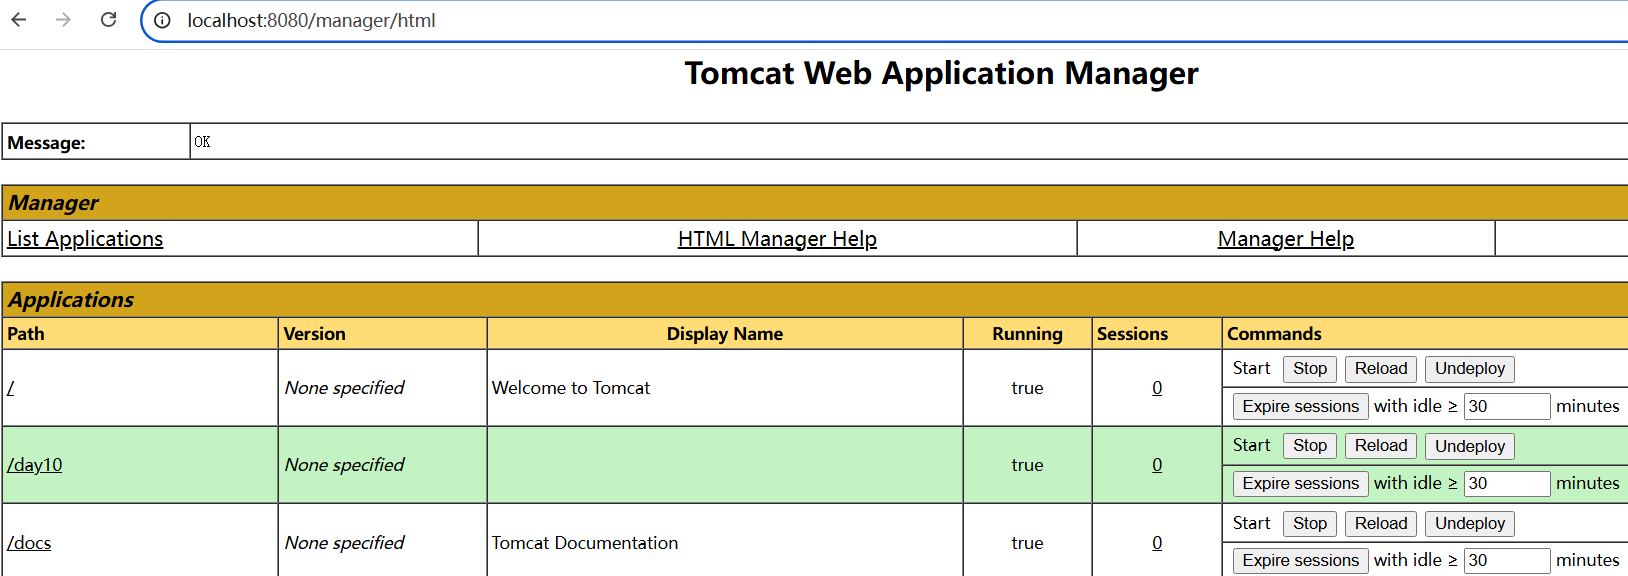Click 'None specified' version in /docs row
Screen dimensions: 1628x576
click(x=344, y=543)
